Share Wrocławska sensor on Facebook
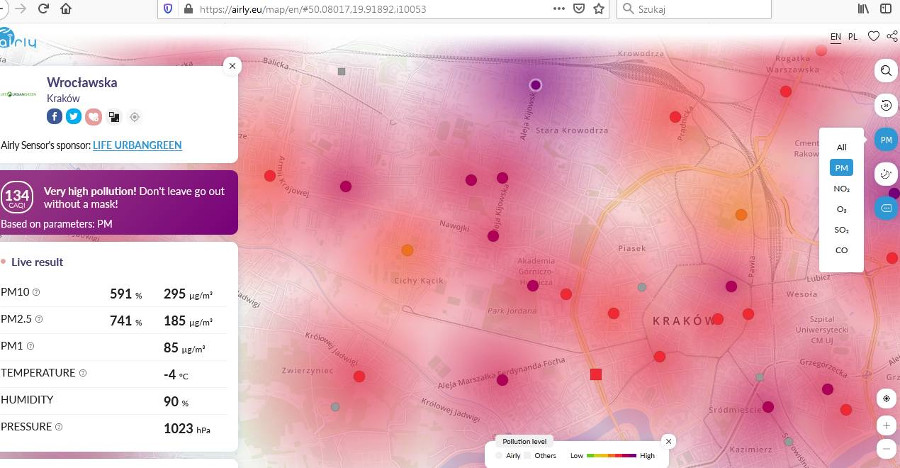Viewport: 900px width, 468px height. tap(54, 117)
